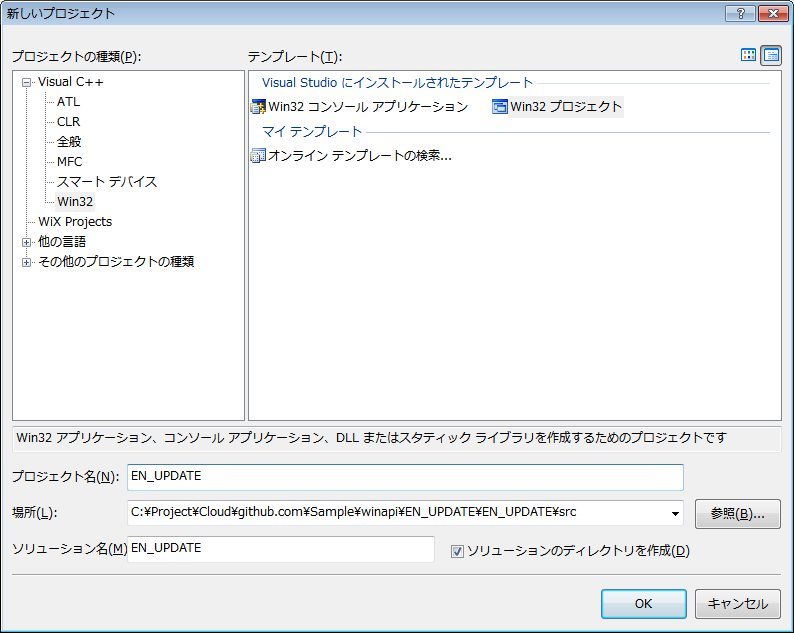The height and width of the screenshot is (633, 794).
Task: Open オンライン テンプレートの検索 icon
Action: 258,155
